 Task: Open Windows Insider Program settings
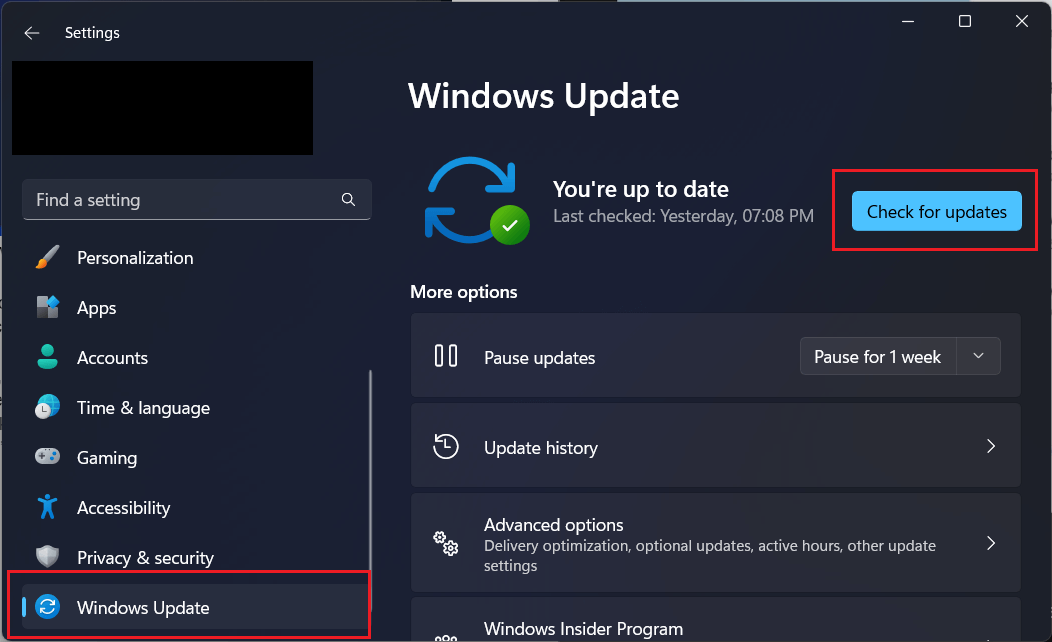pyautogui.click(x=583, y=629)
